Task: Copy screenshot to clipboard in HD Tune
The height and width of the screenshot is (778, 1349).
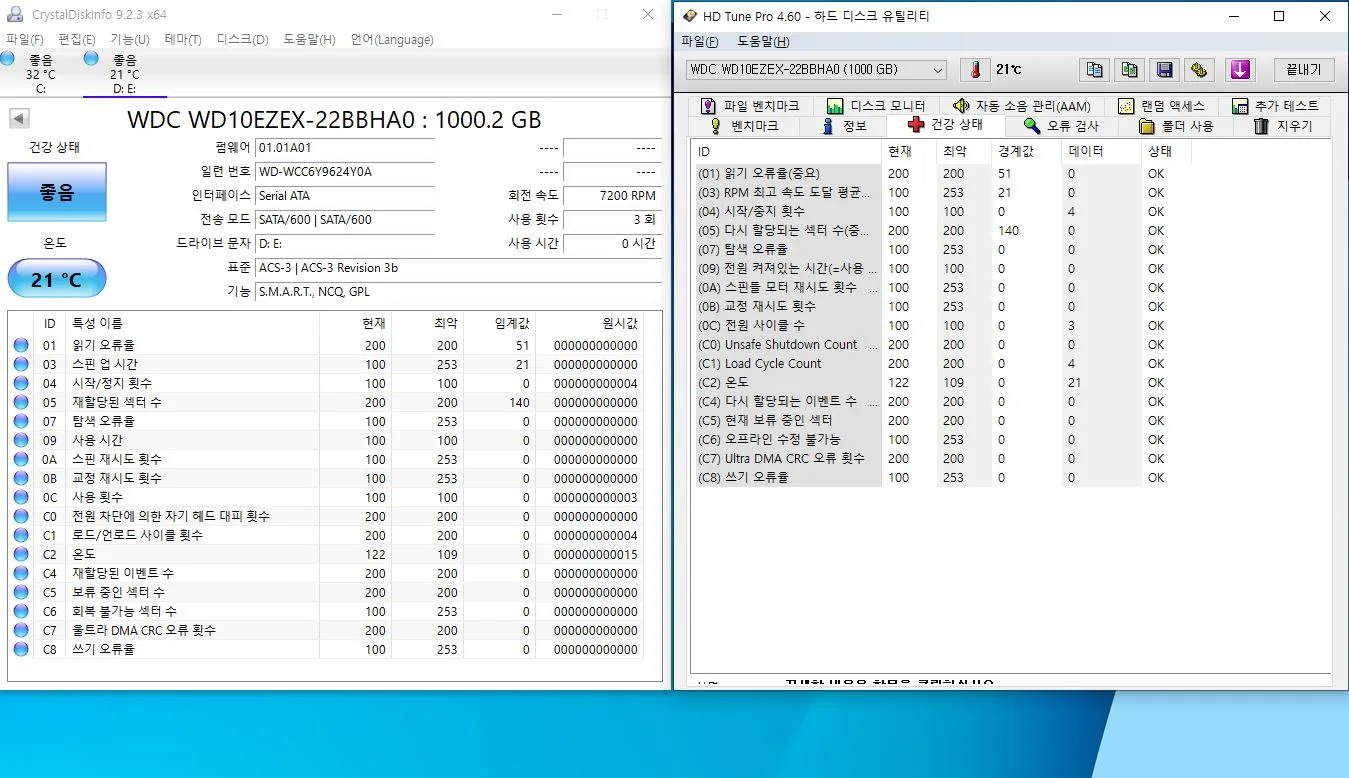Action: point(1130,70)
